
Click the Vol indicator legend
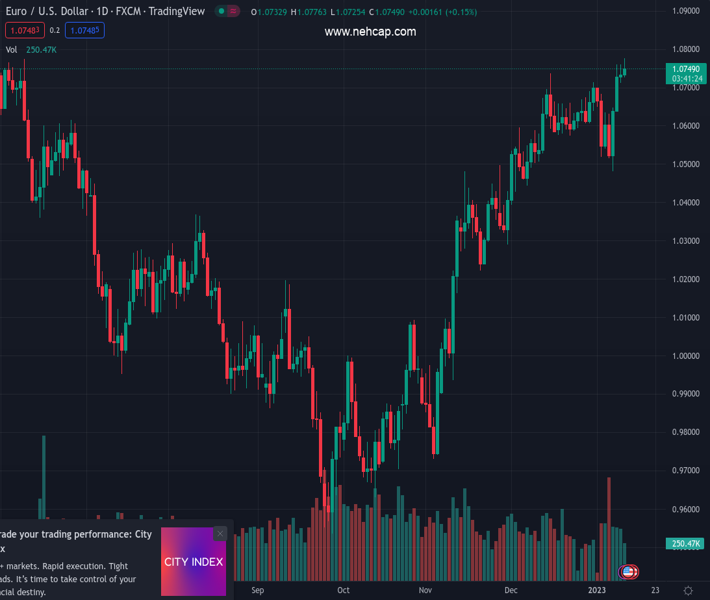pos(12,49)
